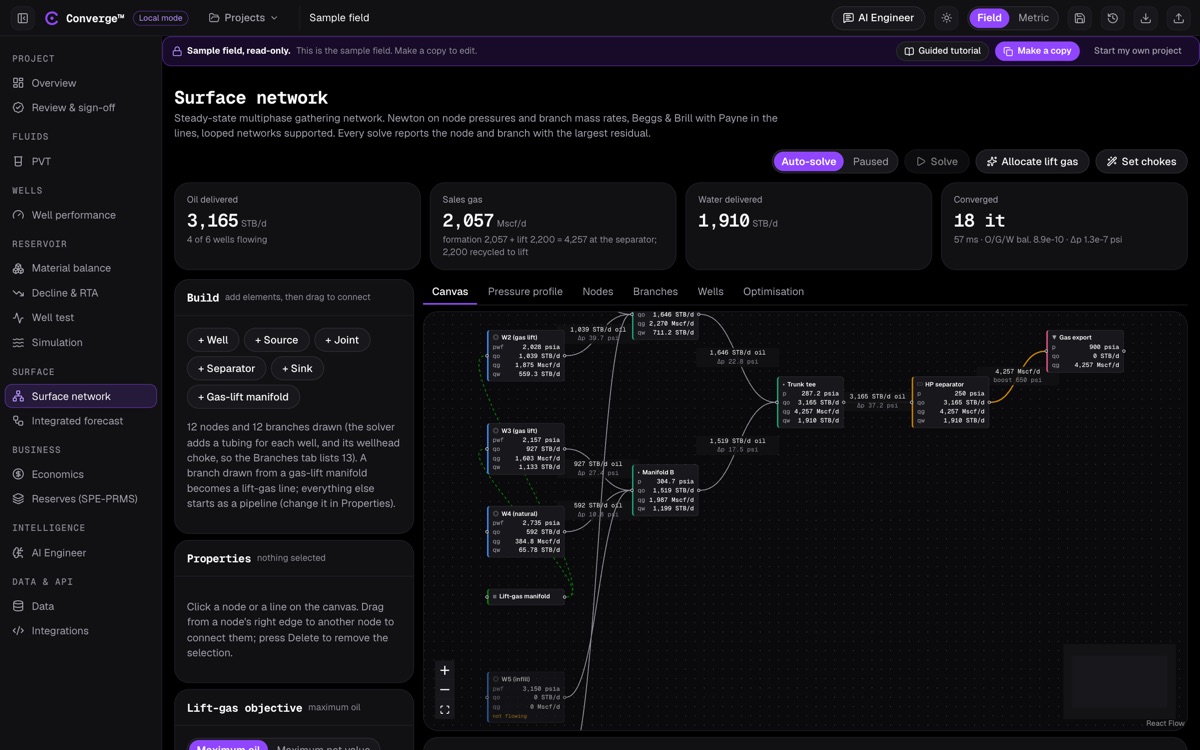Click the download icon in top bar
Image resolution: width=1200 pixels, height=750 pixels.
(1146, 18)
